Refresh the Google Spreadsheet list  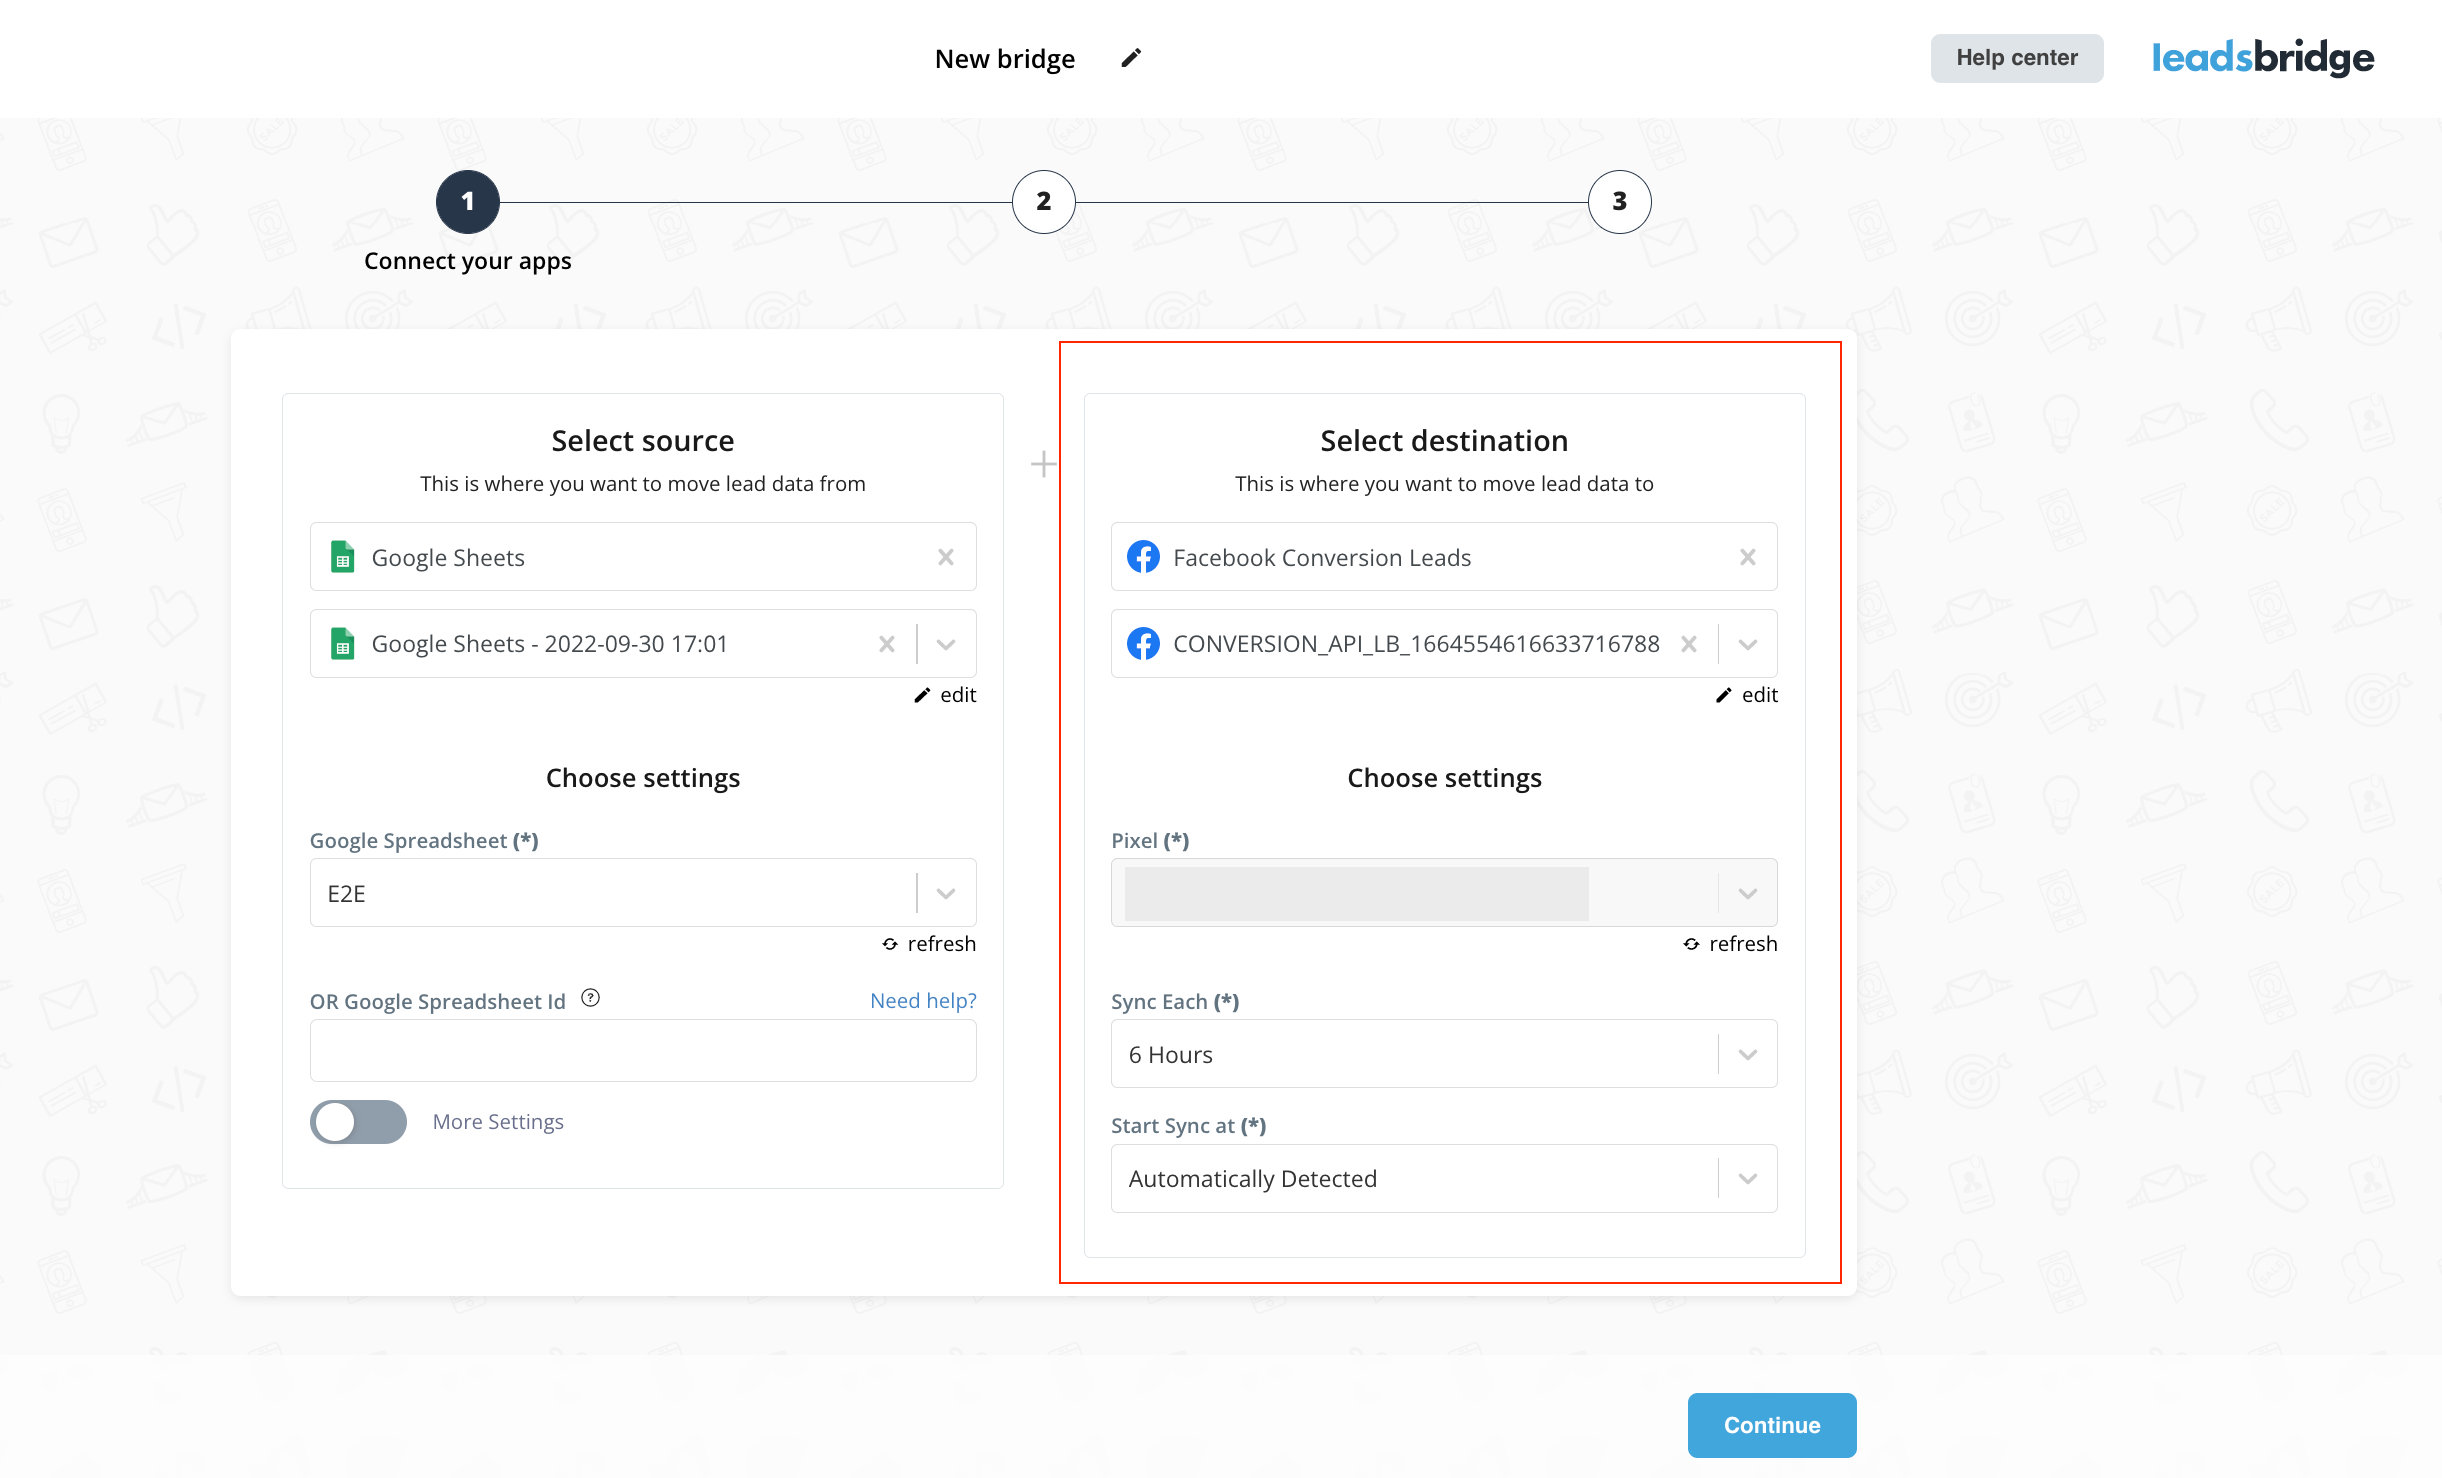coord(929,944)
